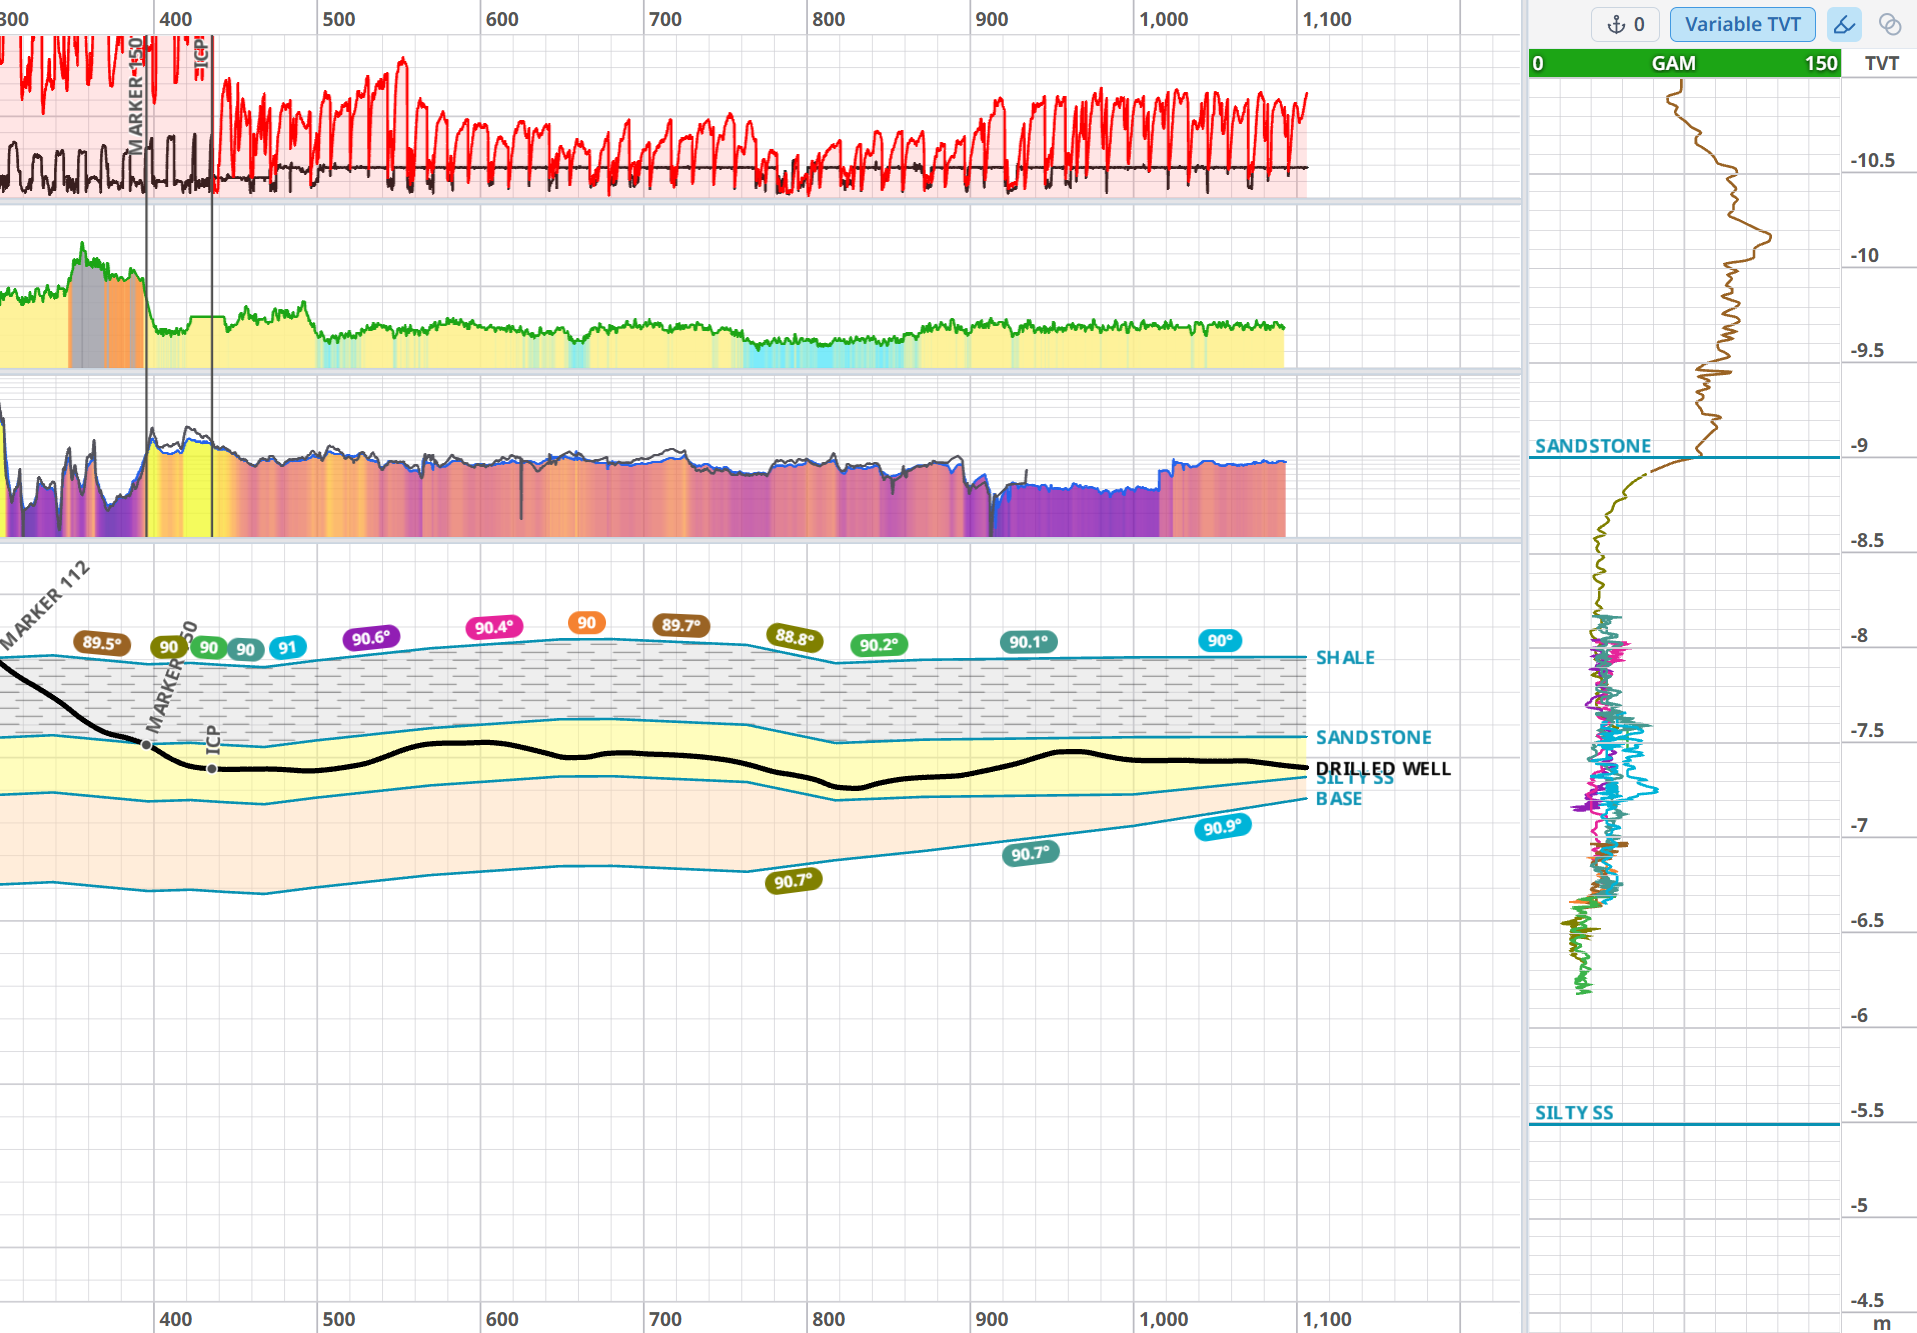
Task: Click the MARKER-150 label in the top track
Action: point(136,95)
